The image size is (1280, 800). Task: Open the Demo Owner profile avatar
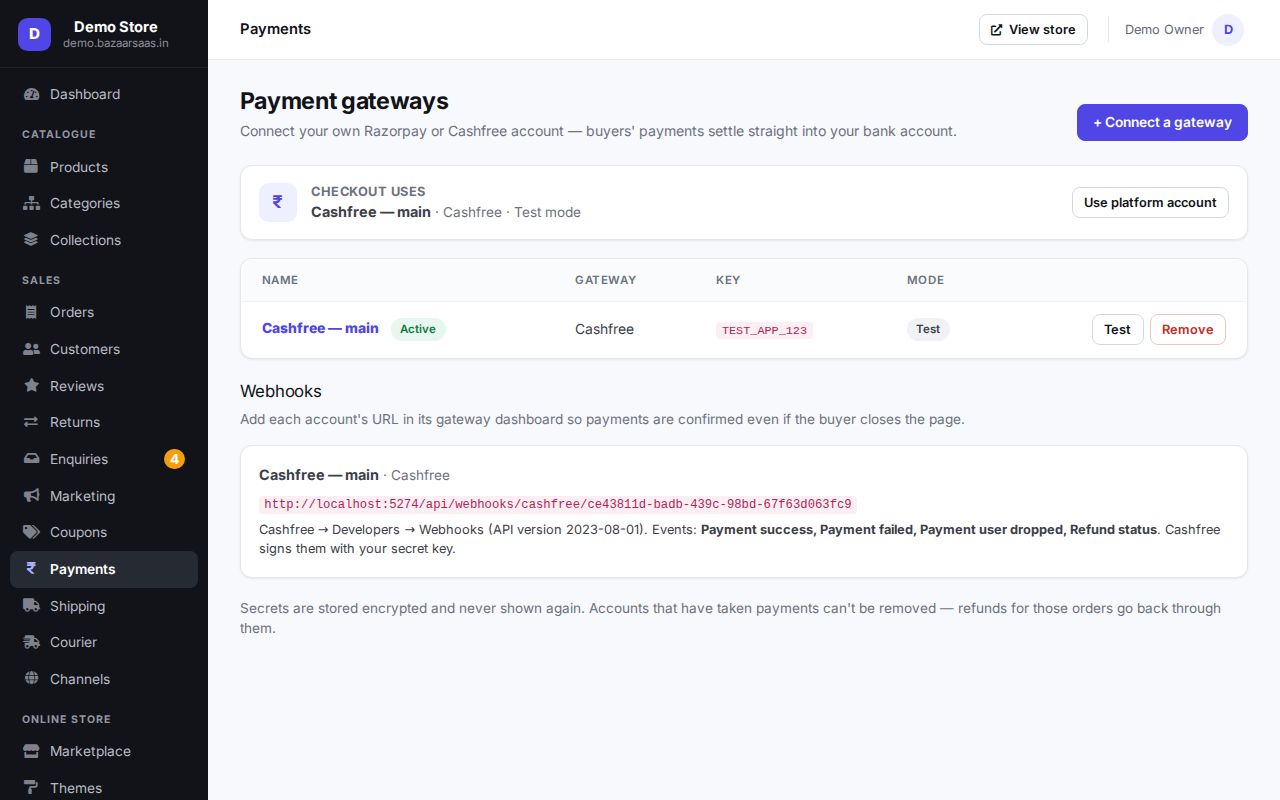1228,30
